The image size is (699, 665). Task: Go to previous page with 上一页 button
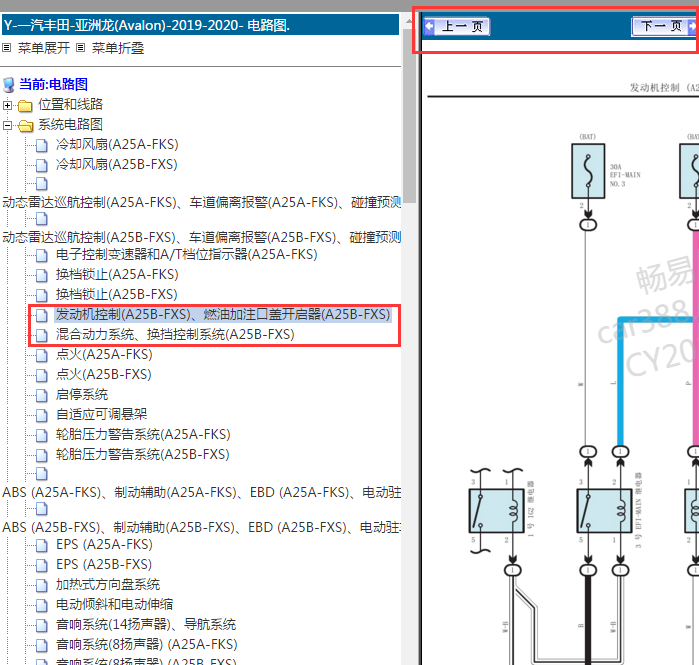pos(456,26)
